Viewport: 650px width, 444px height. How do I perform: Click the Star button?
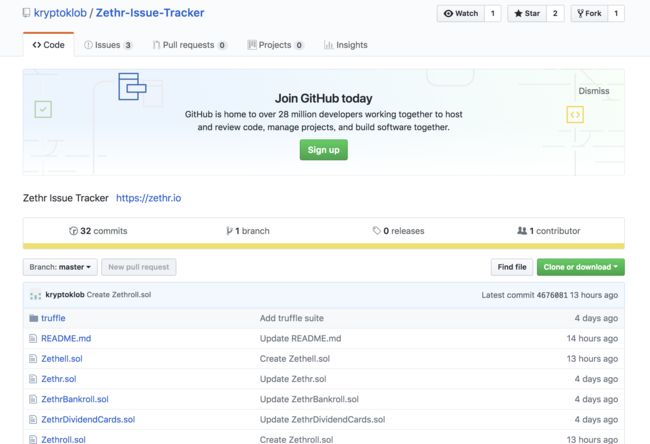pos(527,13)
